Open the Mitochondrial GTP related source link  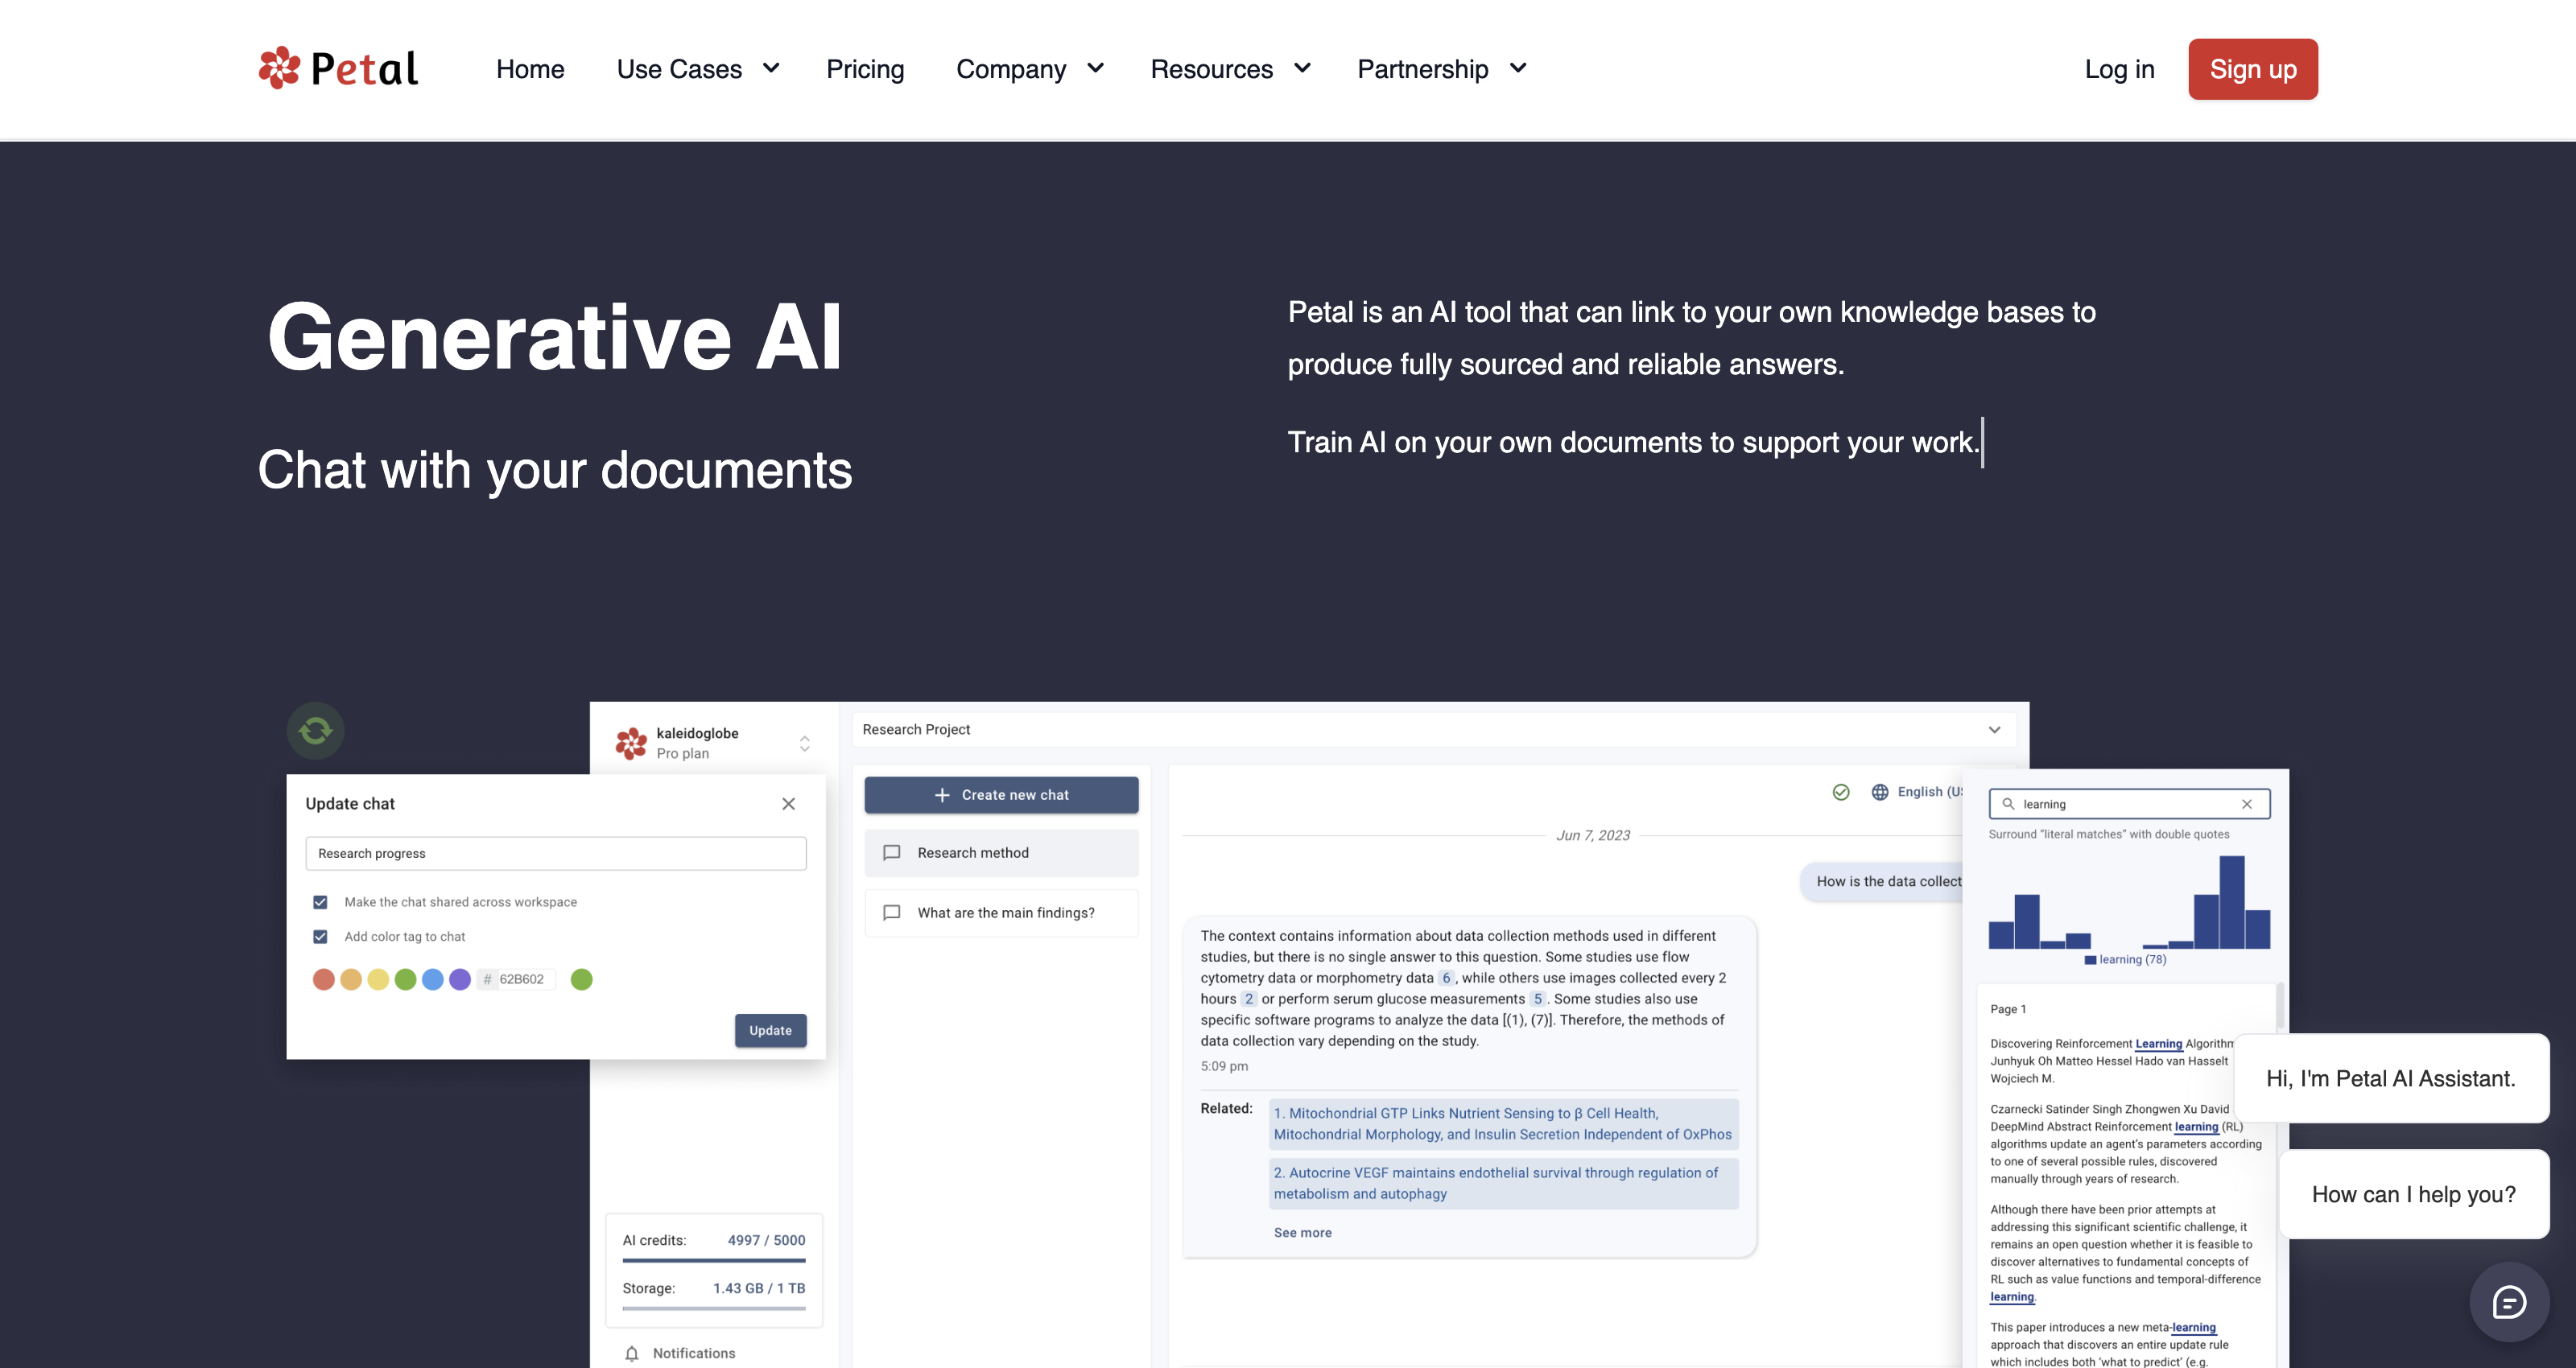[x=1504, y=1124]
